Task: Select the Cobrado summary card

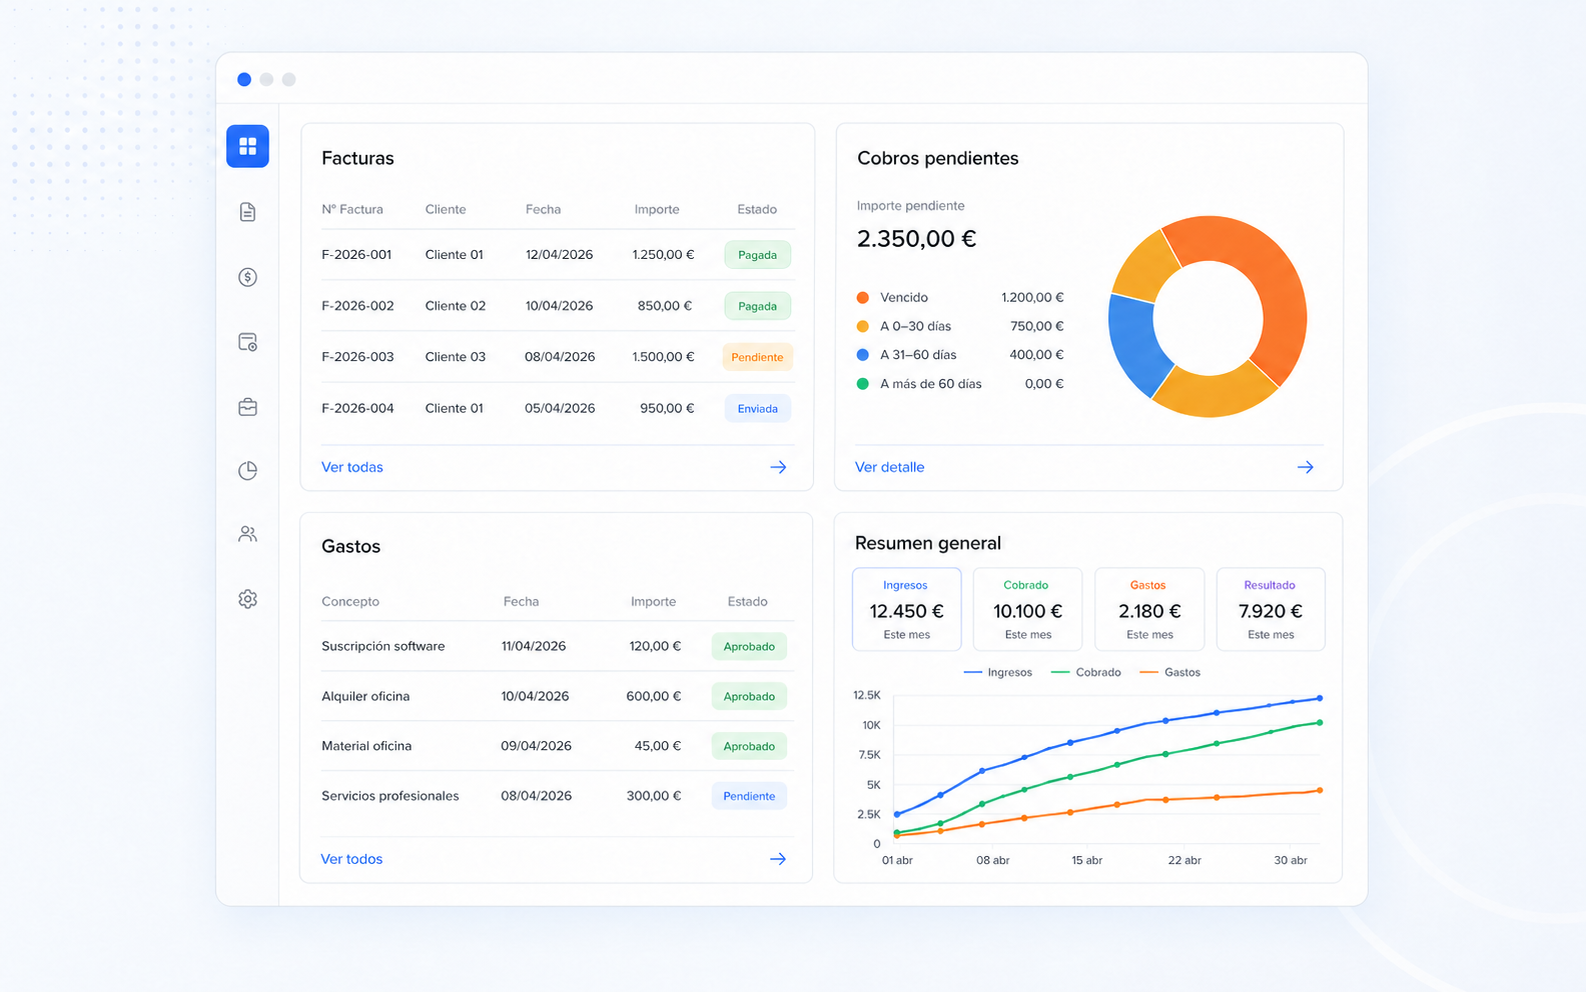Action: [1028, 609]
